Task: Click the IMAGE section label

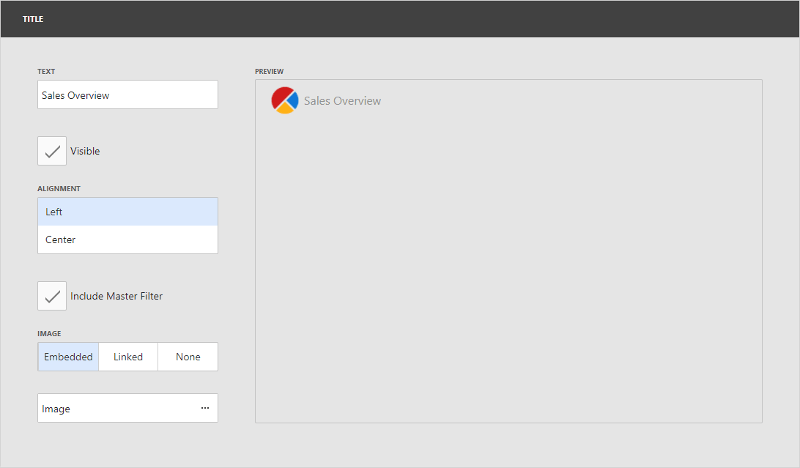Action: [48, 333]
